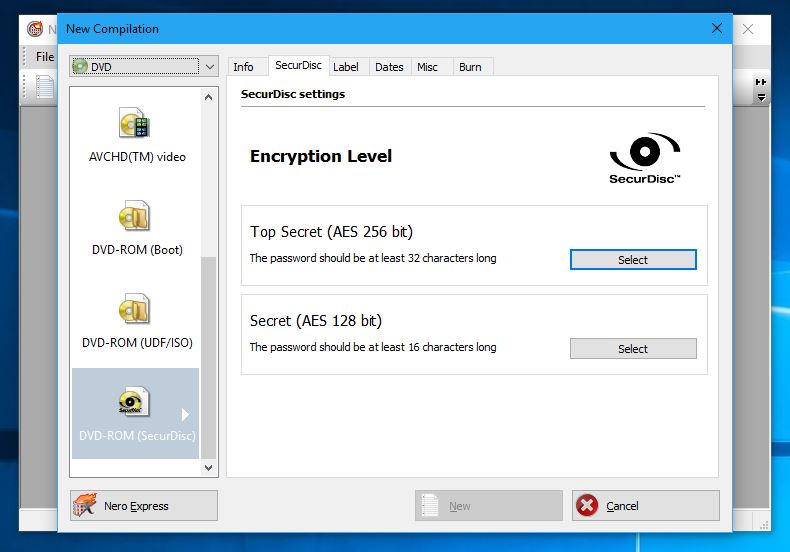Image resolution: width=790 pixels, height=552 pixels.
Task: Select the AVCHD(TM) video compilation icon
Action: point(134,122)
